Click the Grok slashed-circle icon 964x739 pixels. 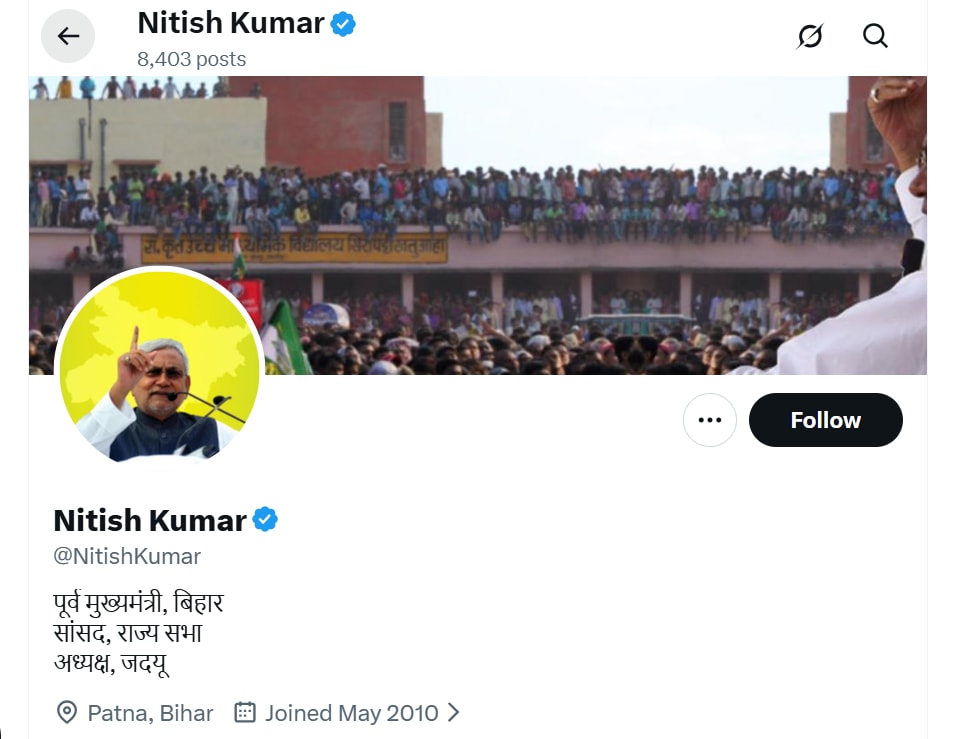[x=810, y=36]
